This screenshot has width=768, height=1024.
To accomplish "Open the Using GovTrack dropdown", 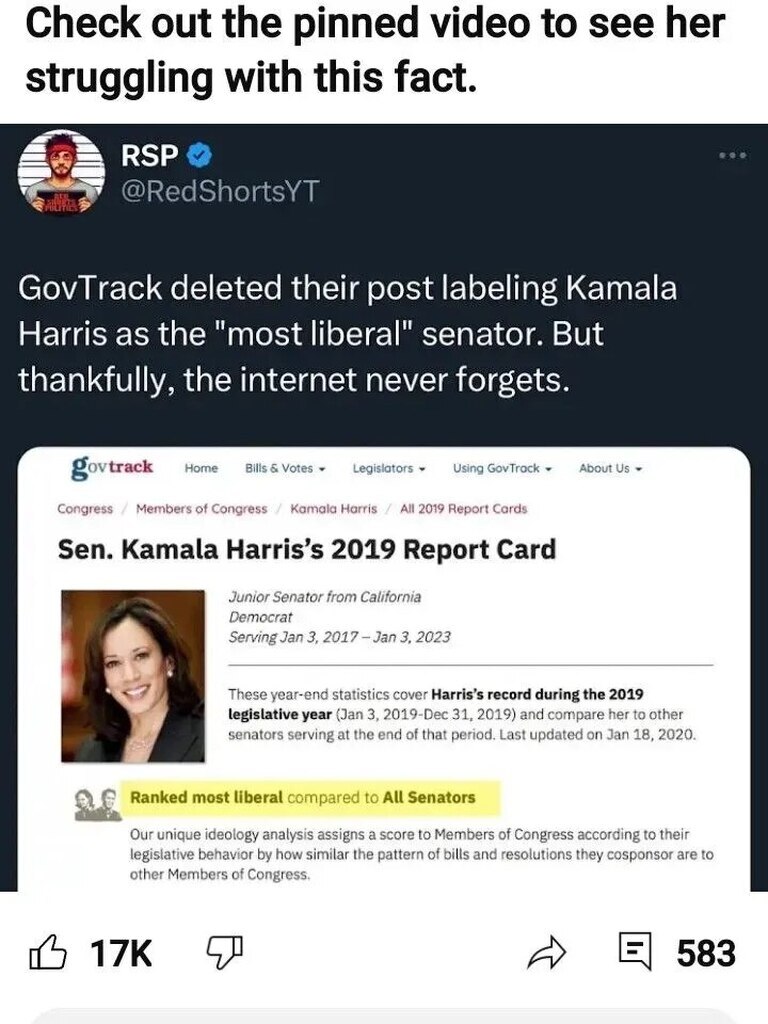I will [501, 468].
